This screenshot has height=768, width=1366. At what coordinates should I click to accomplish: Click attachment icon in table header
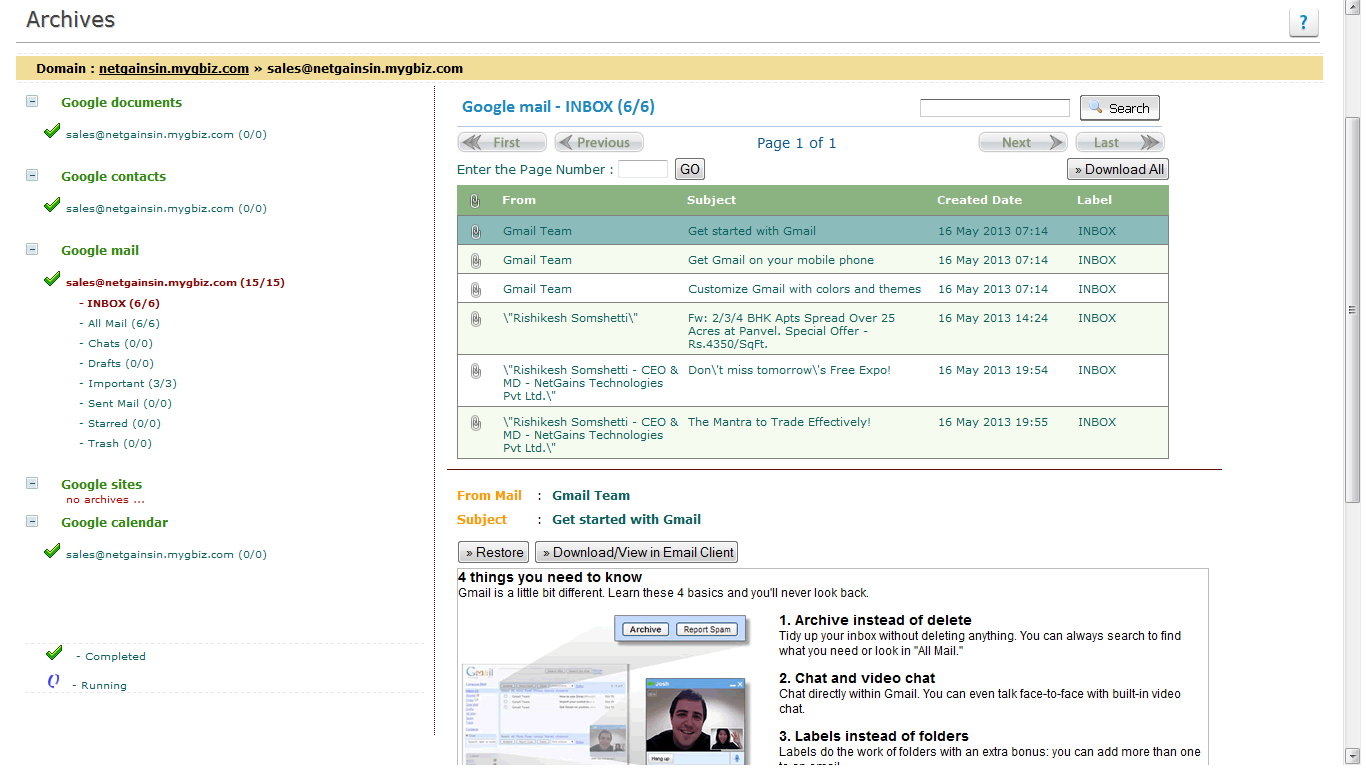[x=475, y=201]
